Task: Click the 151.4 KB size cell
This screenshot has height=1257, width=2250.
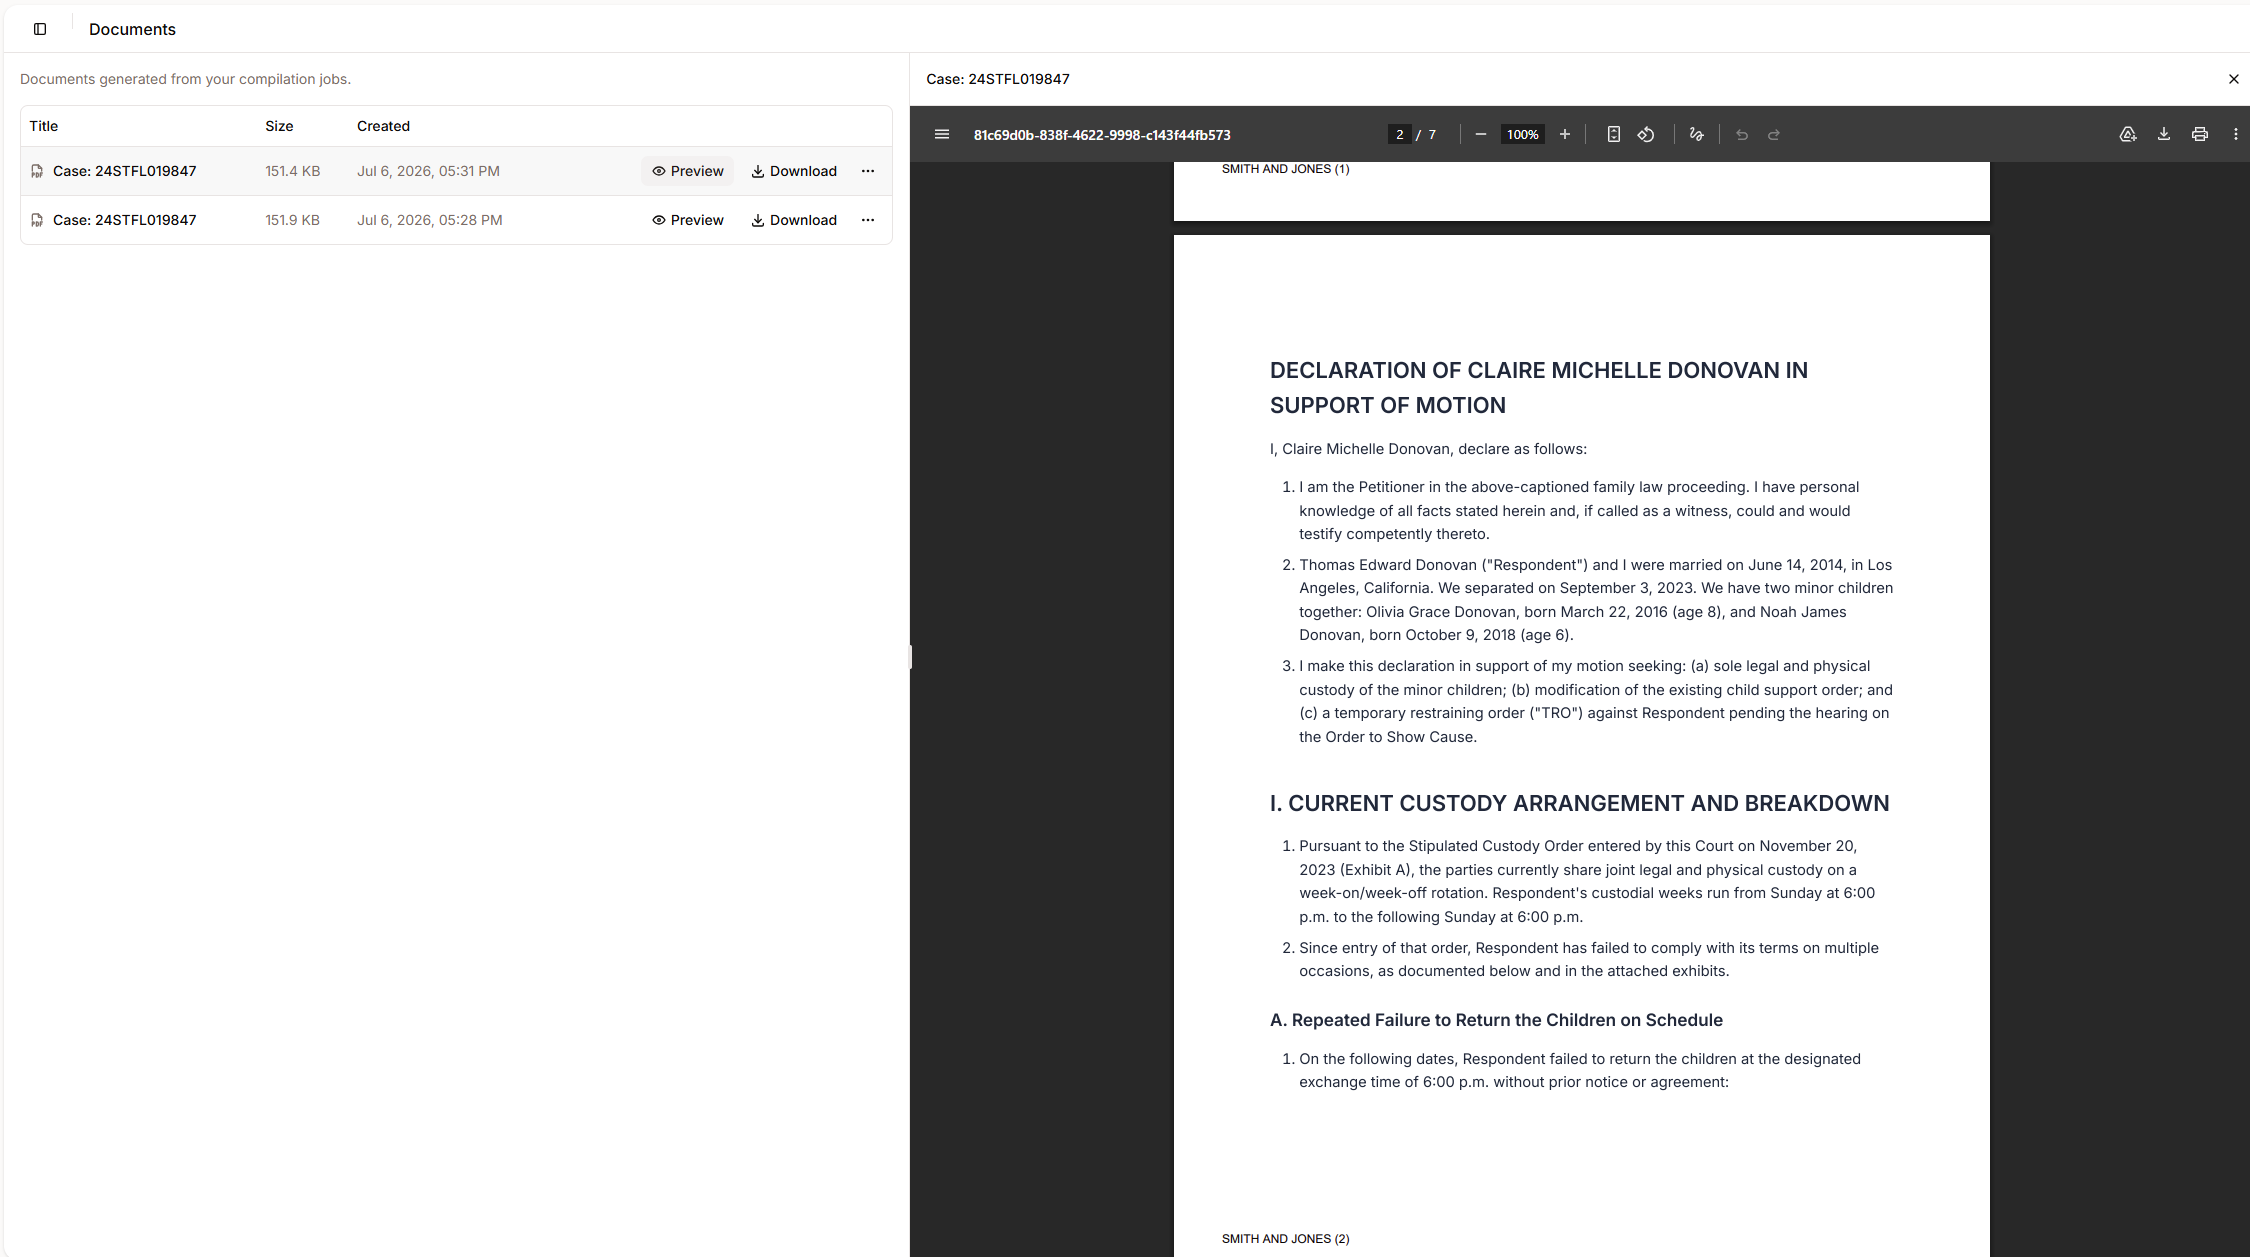Action: pyautogui.click(x=293, y=171)
